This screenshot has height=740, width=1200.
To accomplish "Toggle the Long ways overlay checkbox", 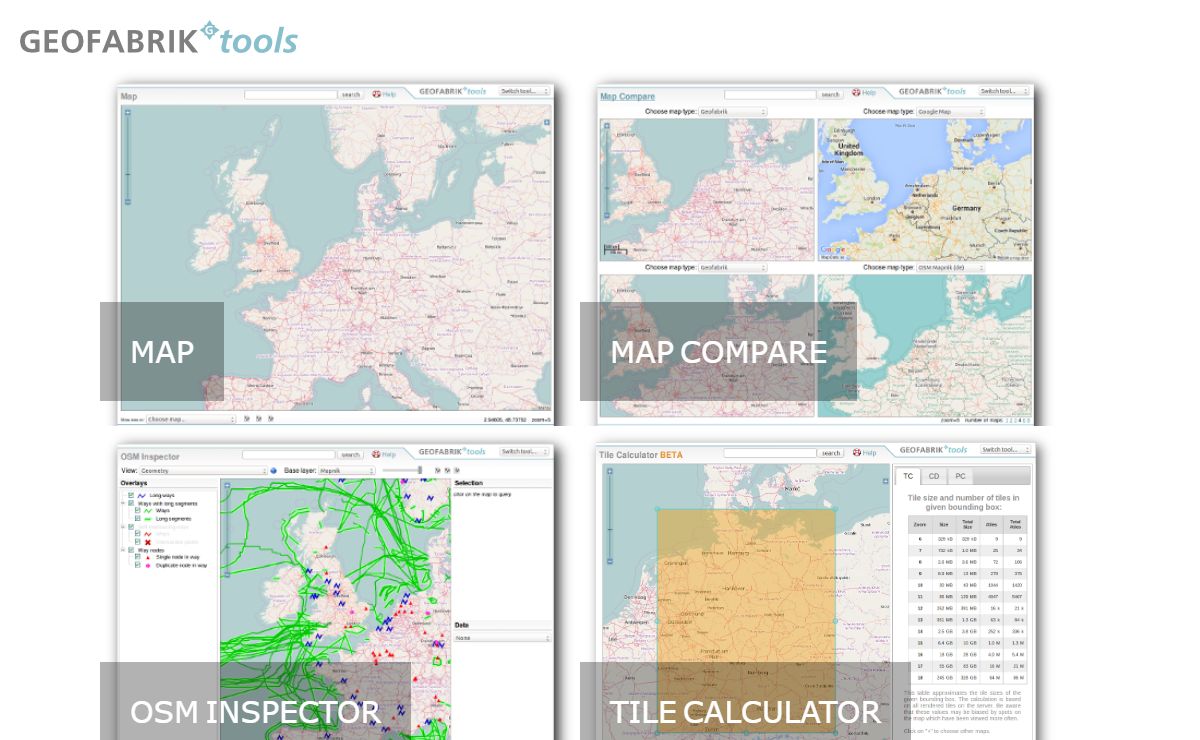I will tap(131, 495).
